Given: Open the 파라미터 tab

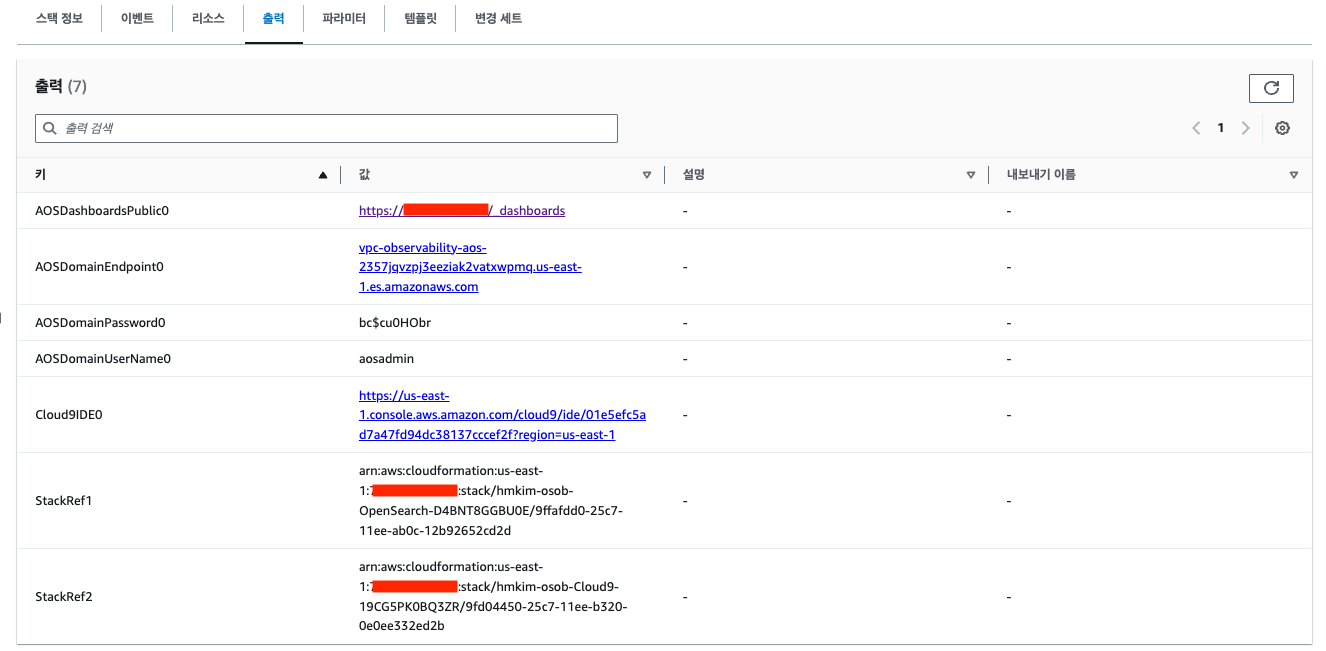Looking at the screenshot, I should 344,19.
